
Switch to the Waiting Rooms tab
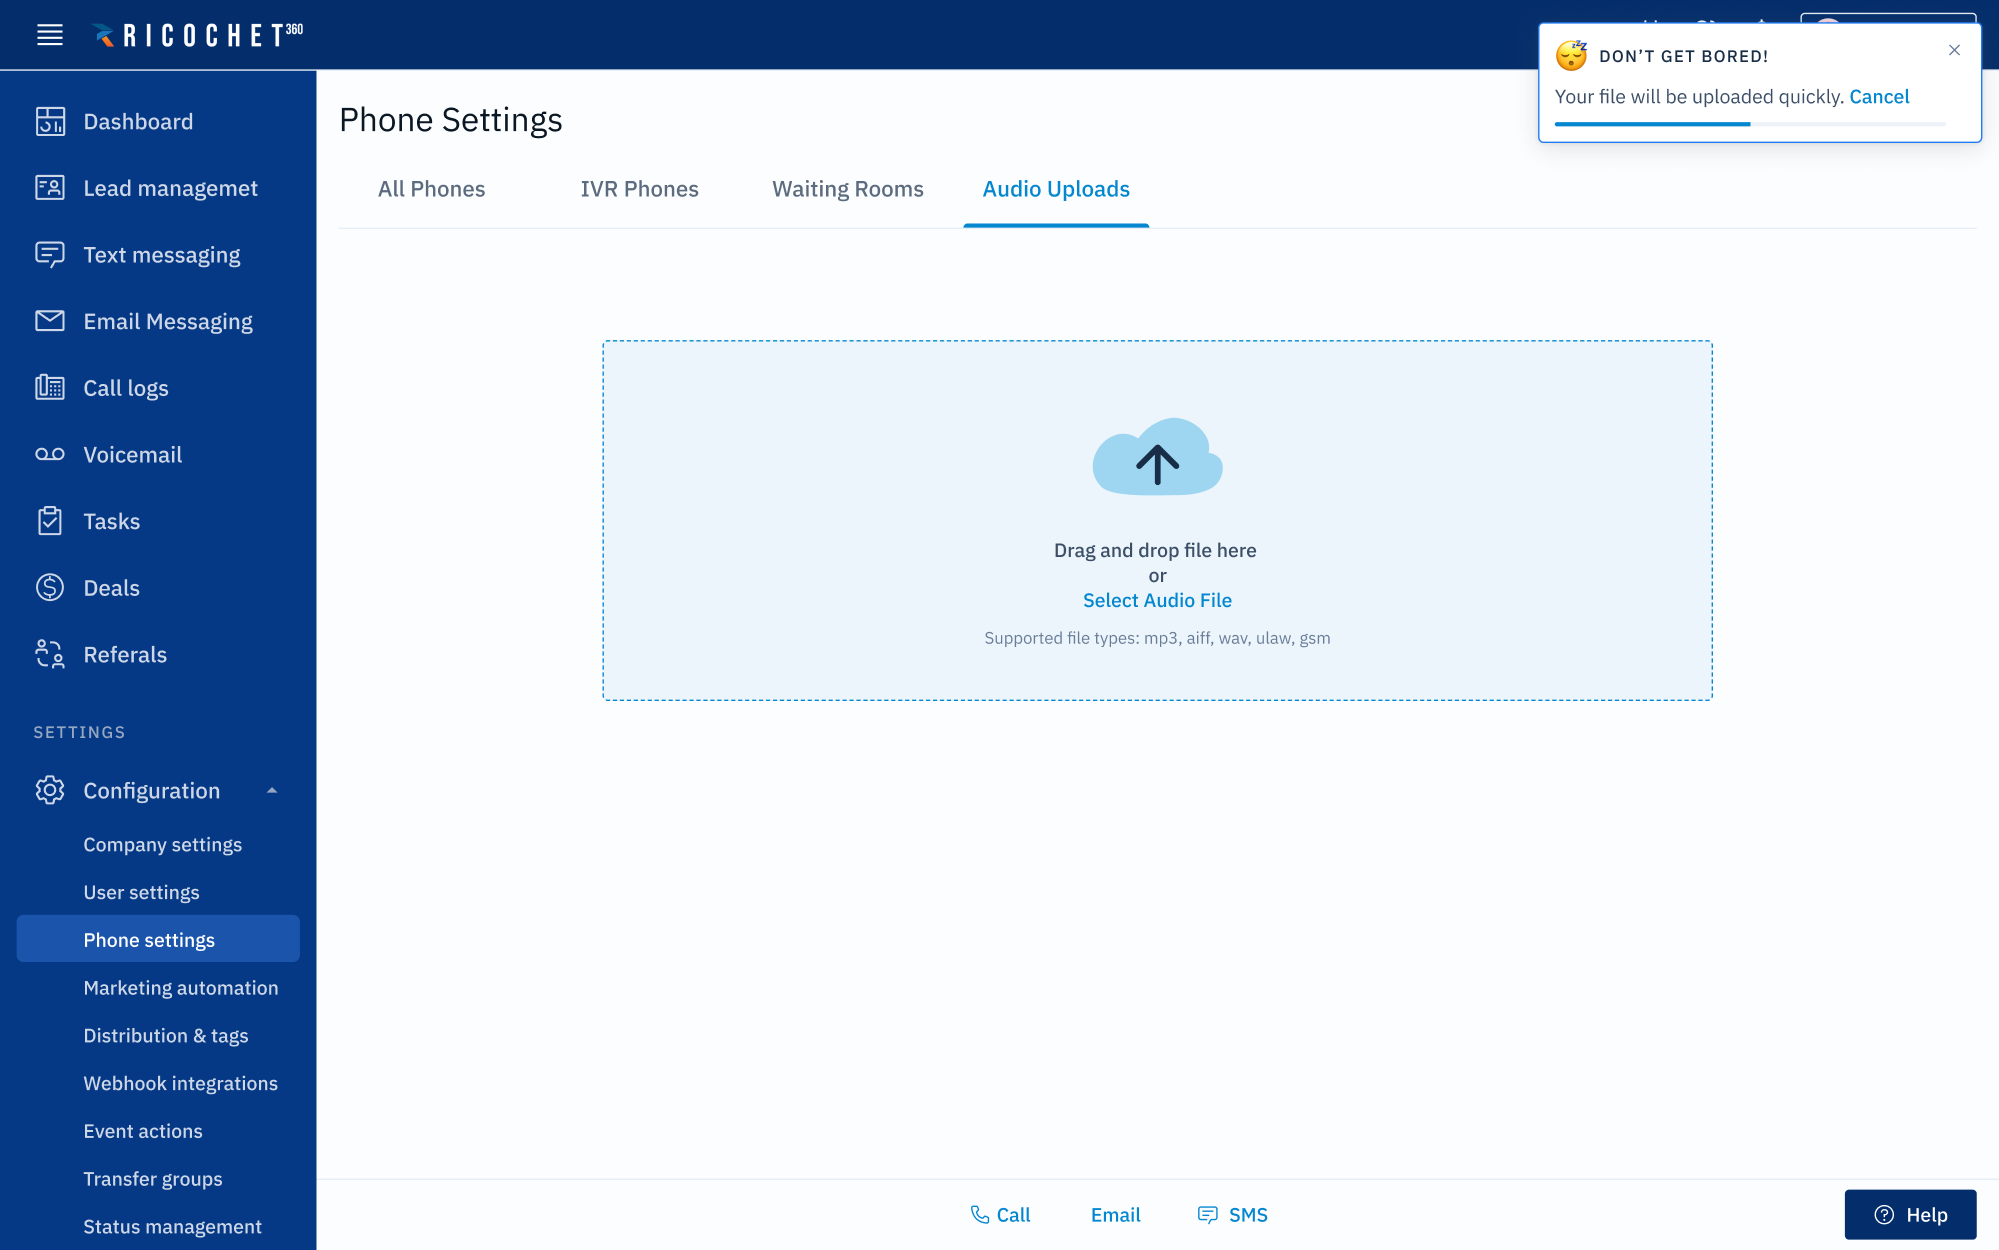(x=846, y=189)
